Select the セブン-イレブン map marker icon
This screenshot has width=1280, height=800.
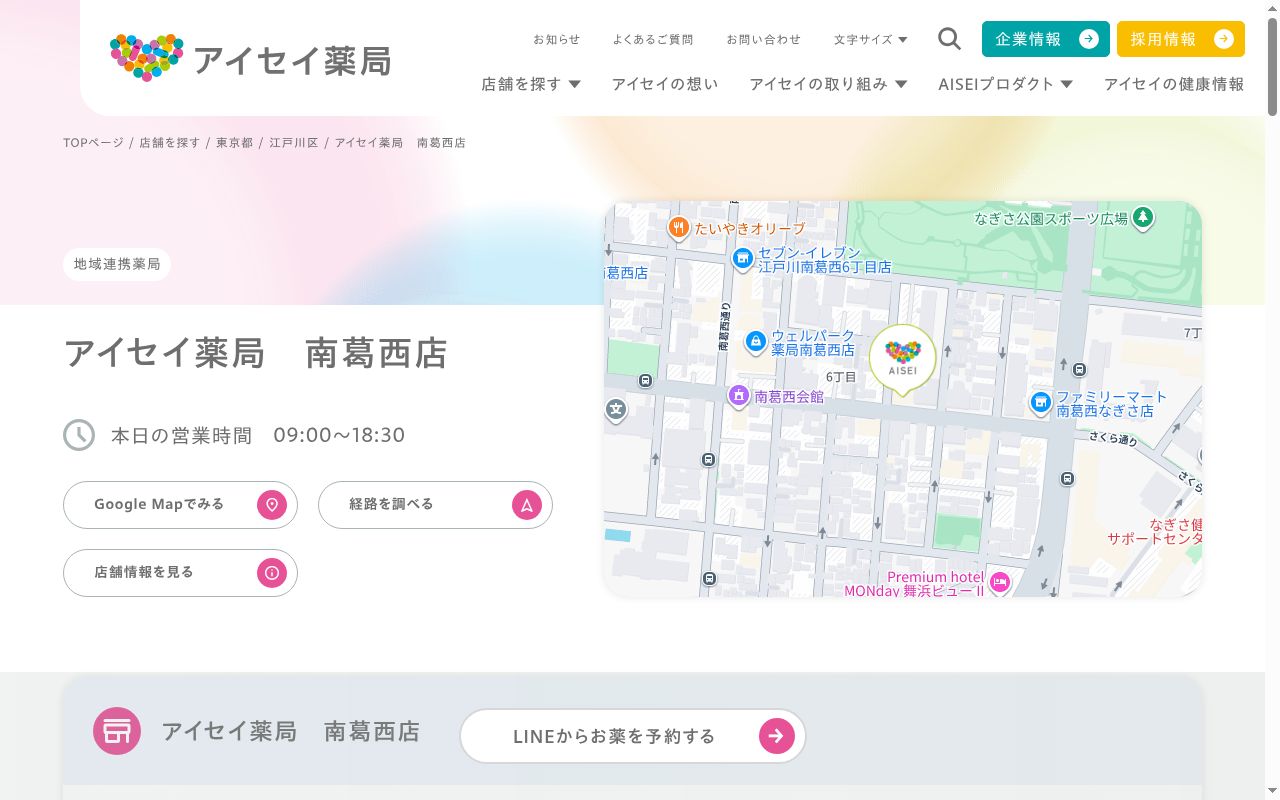742,260
